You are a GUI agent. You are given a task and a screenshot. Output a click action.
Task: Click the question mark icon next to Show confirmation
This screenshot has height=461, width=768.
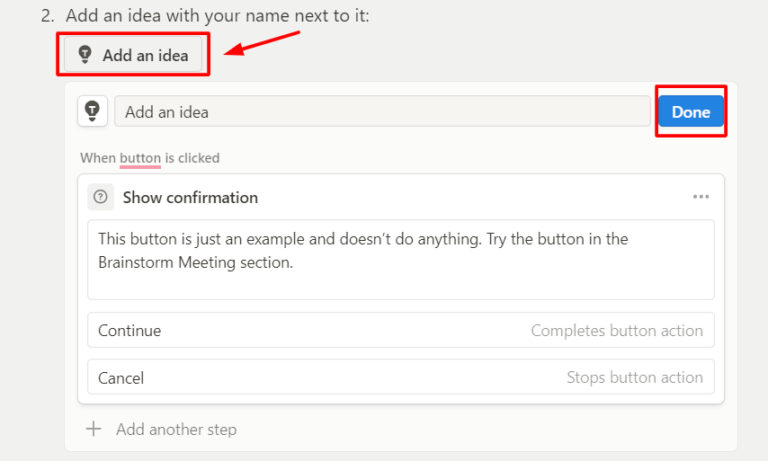pyautogui.click(x=100, y=197)
